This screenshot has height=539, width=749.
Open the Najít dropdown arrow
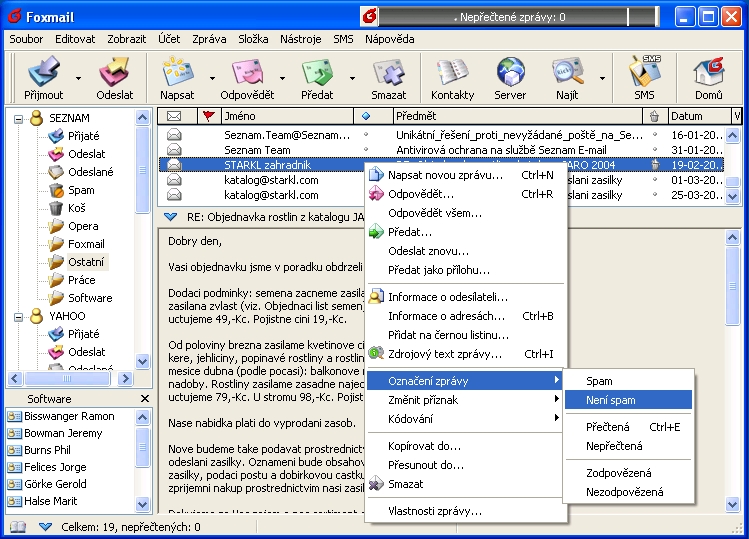point(602,78)
